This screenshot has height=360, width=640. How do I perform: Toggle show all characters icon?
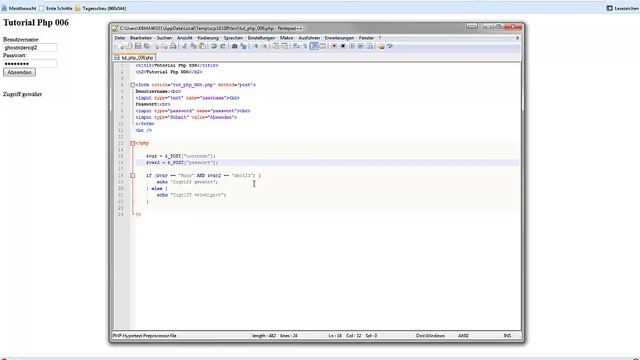point(304,46)
